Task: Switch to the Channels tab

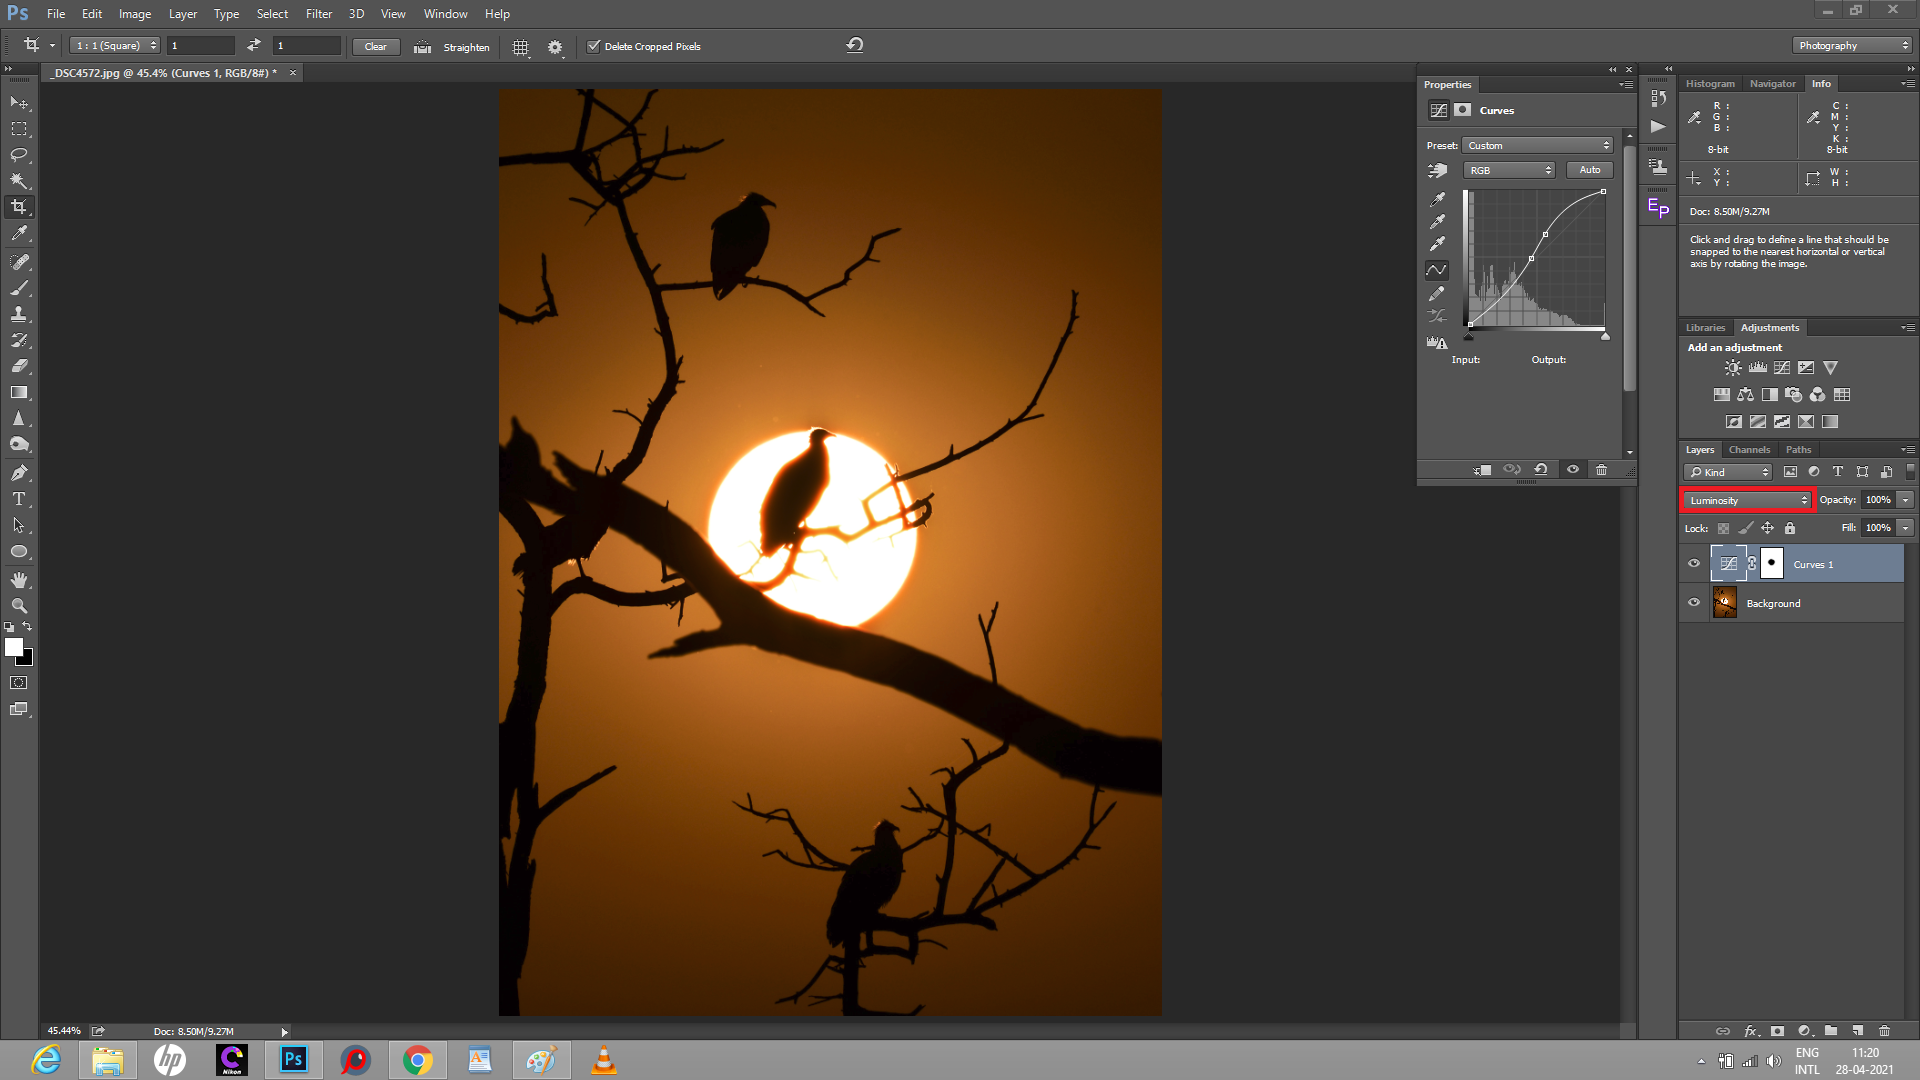Action: point(1749,450)
